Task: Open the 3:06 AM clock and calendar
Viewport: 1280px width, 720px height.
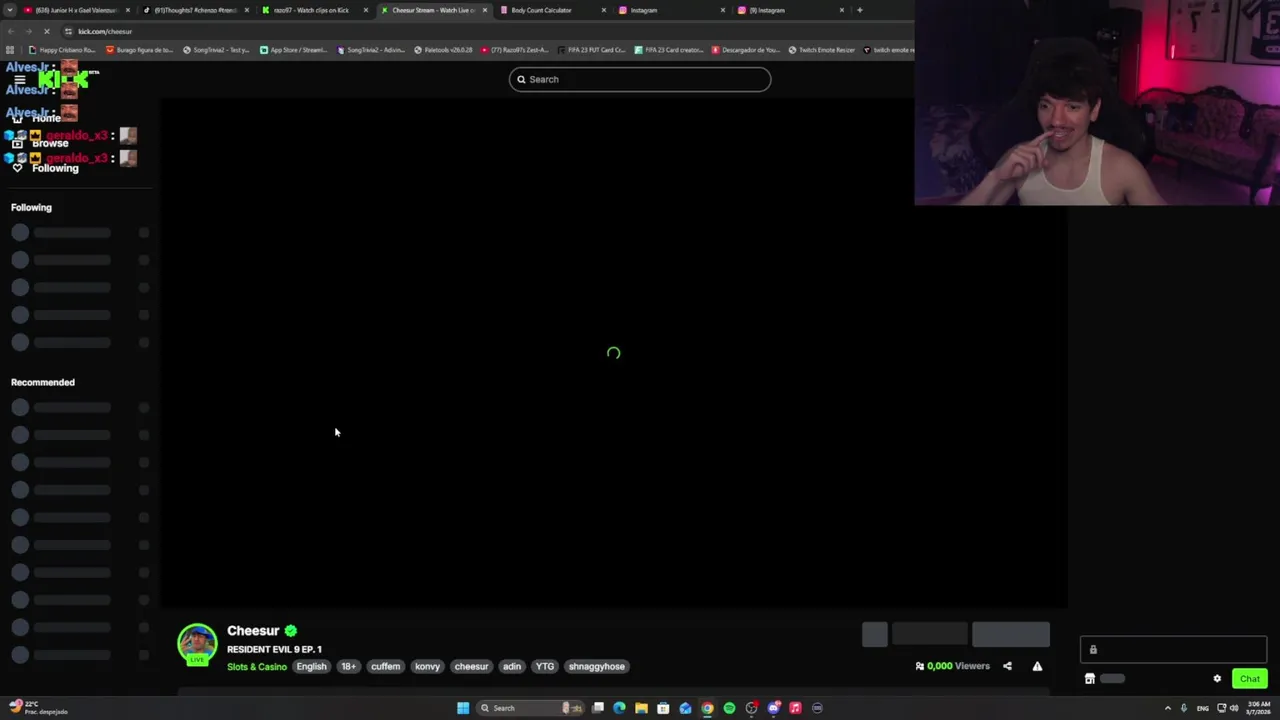Action: pos(1257,708)
